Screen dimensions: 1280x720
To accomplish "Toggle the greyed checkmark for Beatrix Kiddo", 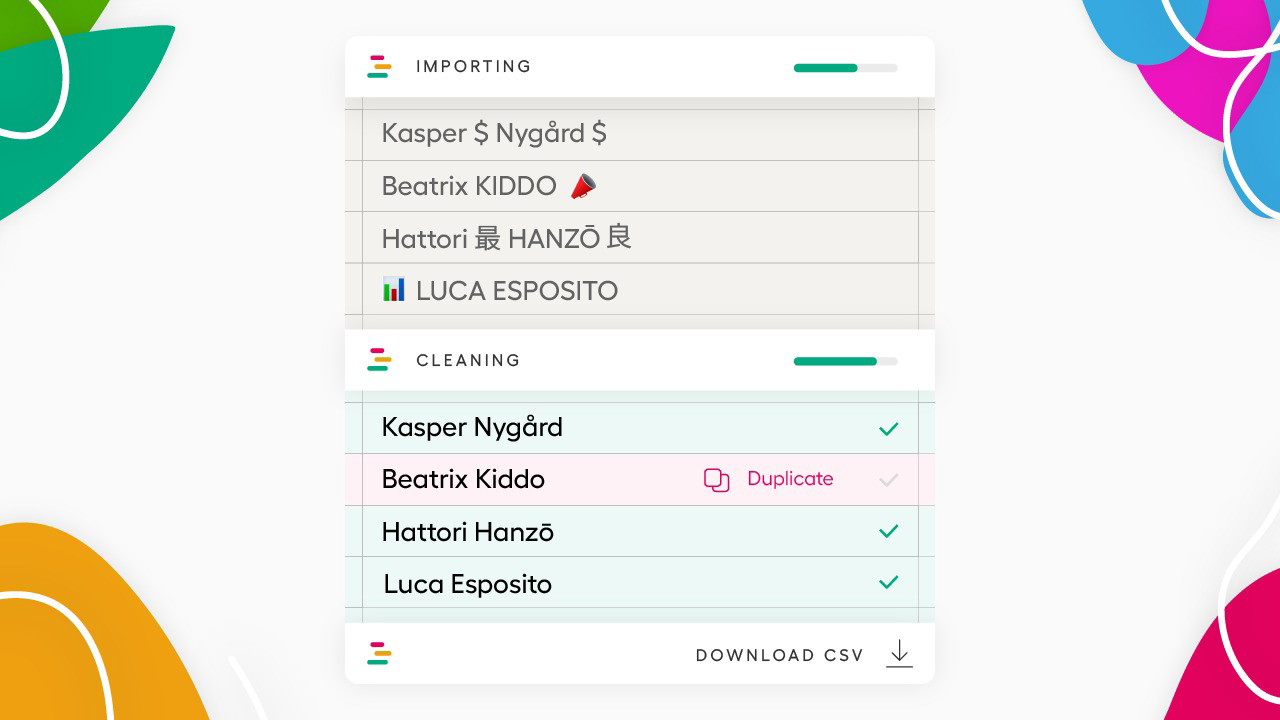I will 888,480.
